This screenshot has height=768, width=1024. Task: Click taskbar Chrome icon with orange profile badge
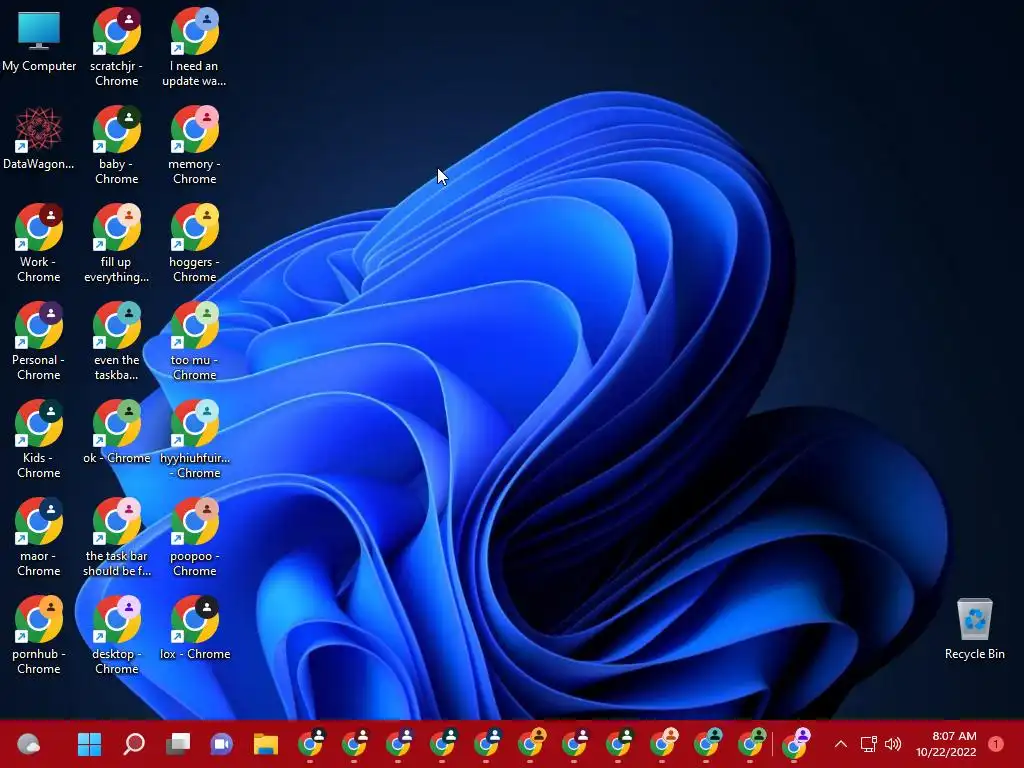pyautogui.click(x=531, y=744)
